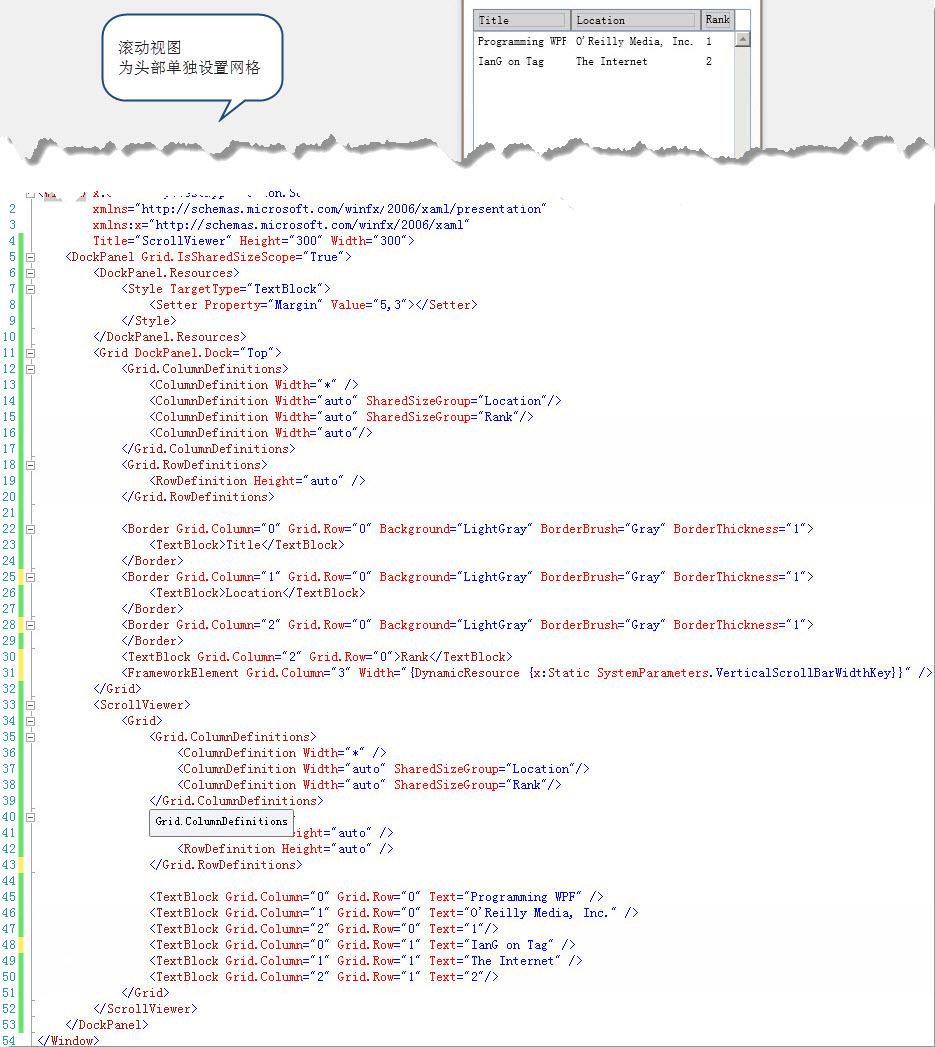Click TextBlock Text="2" on line 50
935x1047 pixels.
click(324, 978)
